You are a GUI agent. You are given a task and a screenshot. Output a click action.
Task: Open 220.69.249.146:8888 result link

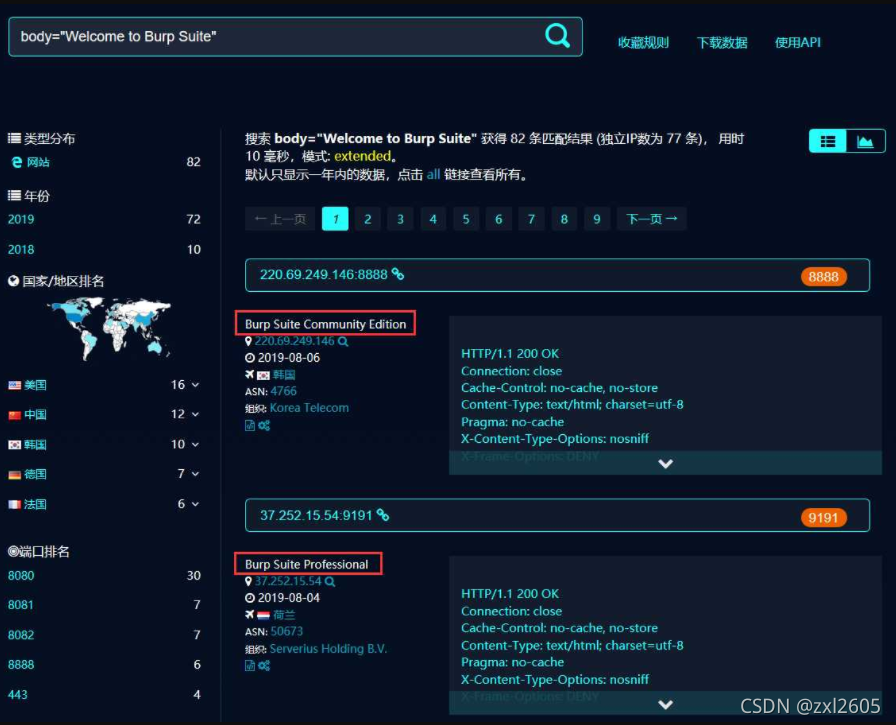click(x=323, y=275)
